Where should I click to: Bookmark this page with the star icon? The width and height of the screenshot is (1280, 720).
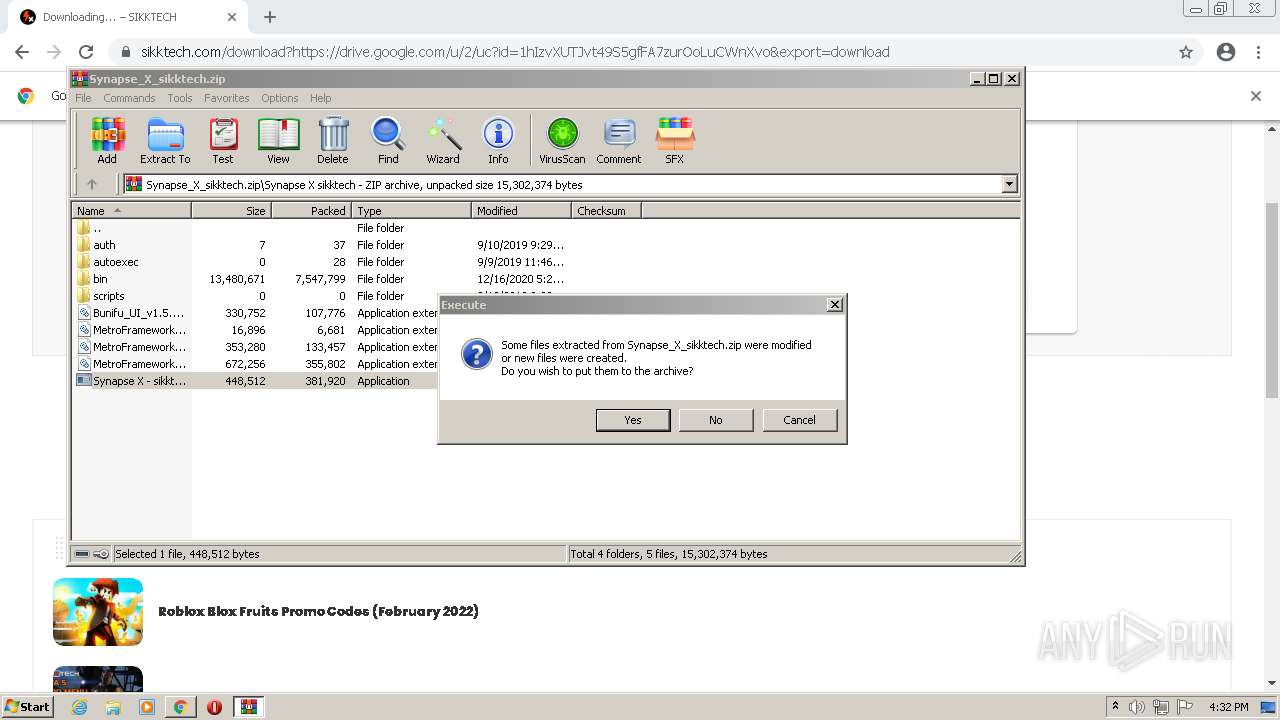pos(1186,52)
